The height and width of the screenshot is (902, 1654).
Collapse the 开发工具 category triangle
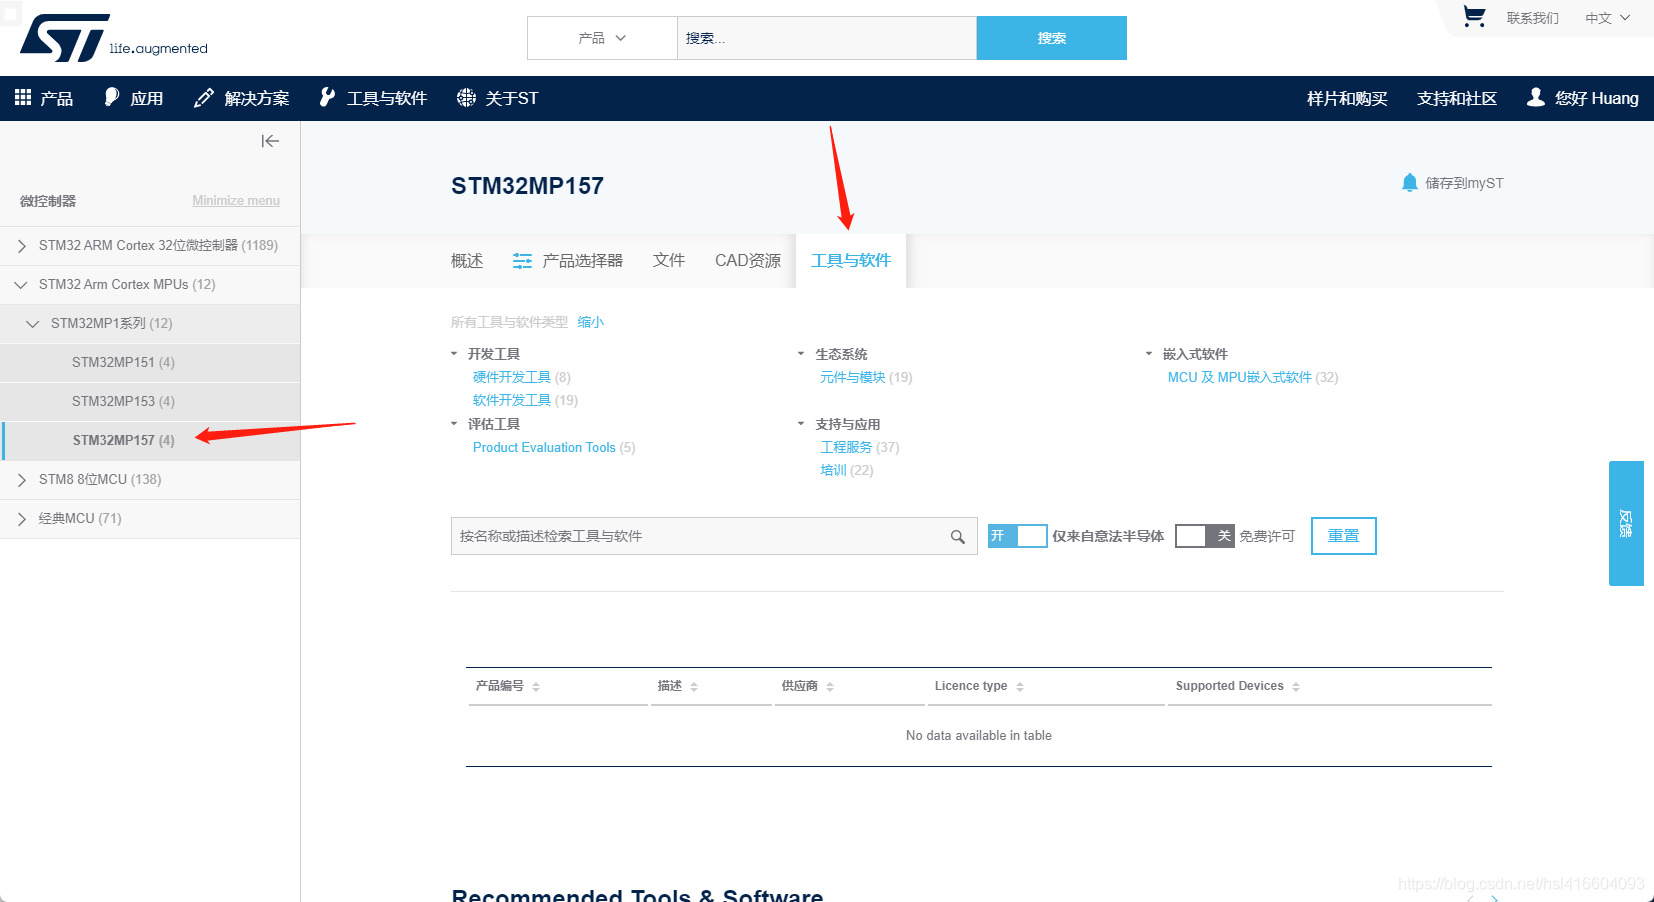coord(454,354)
